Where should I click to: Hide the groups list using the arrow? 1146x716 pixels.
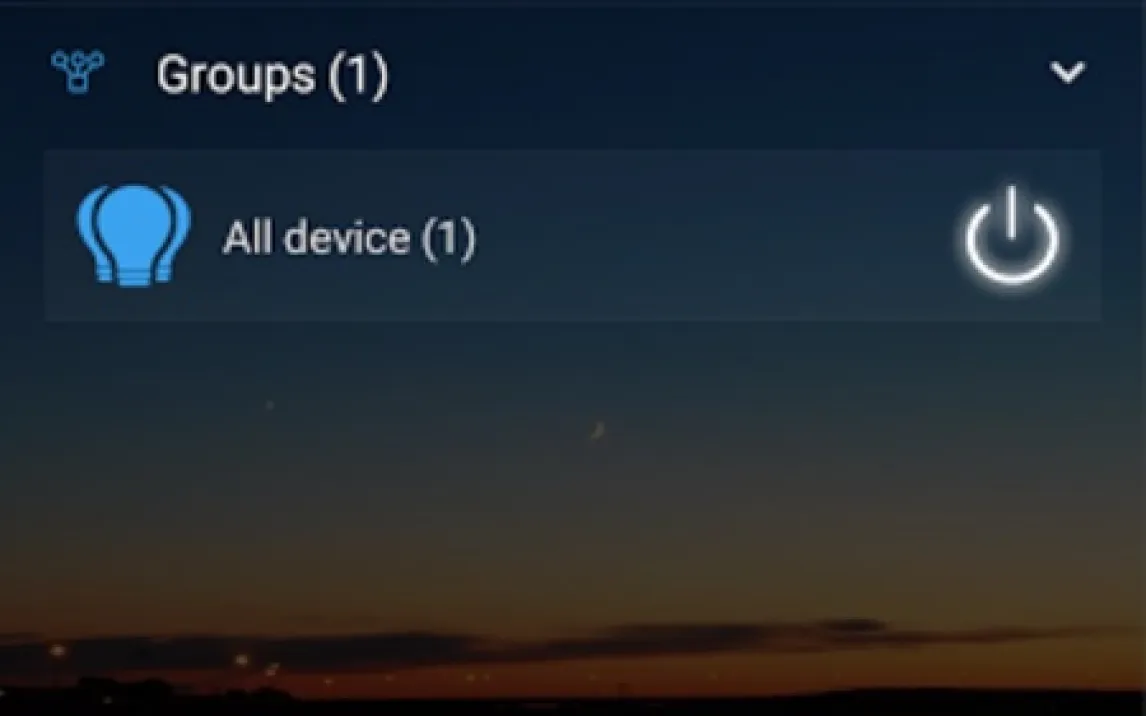(1067, 72)
